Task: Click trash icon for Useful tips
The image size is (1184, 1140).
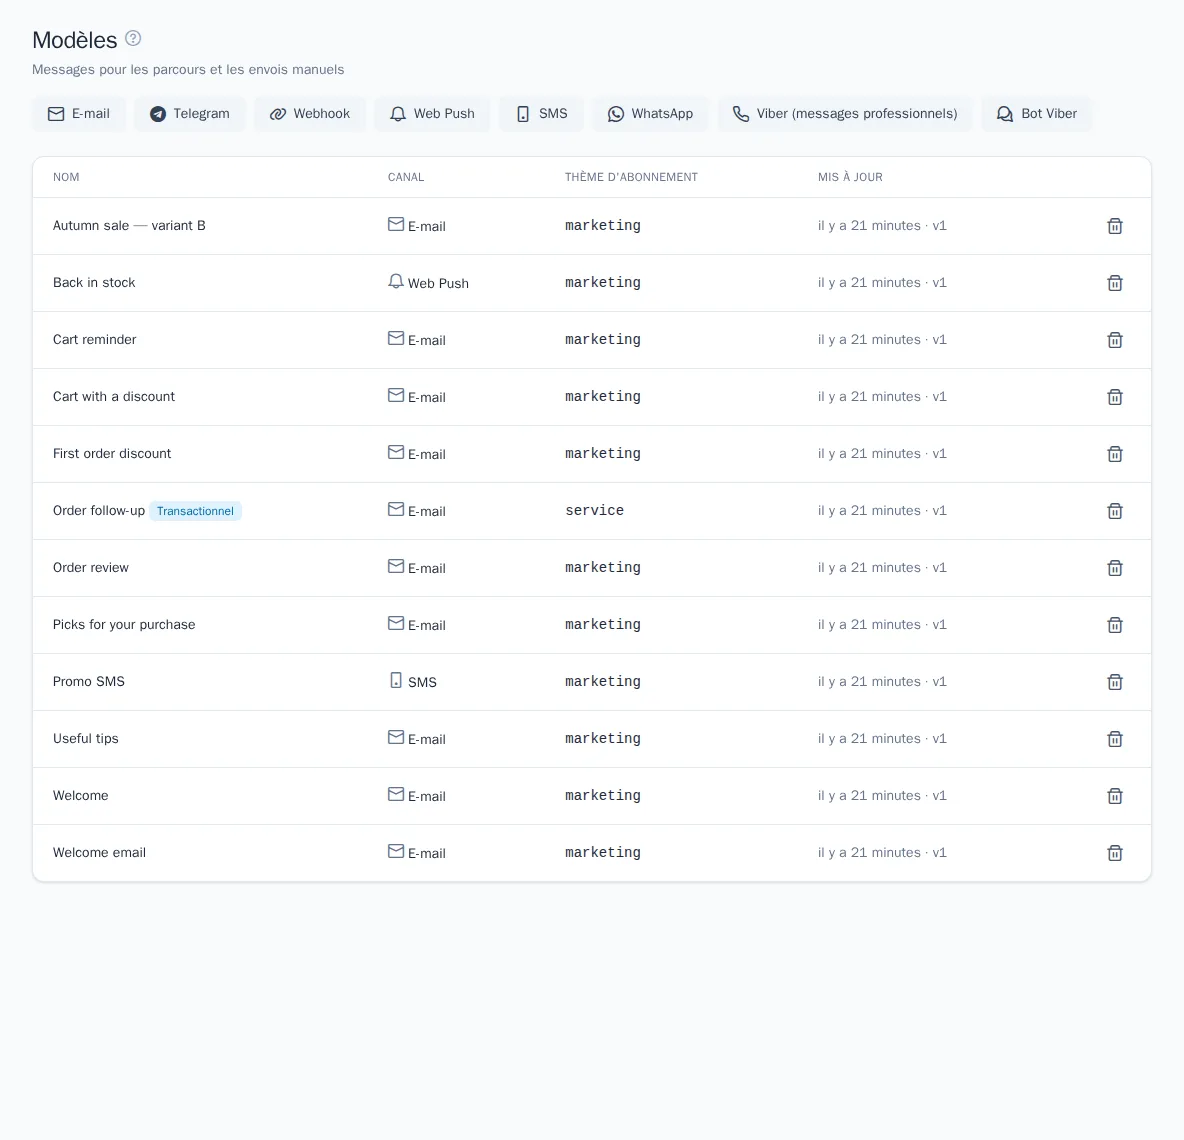Action: tap(1115, 739)
